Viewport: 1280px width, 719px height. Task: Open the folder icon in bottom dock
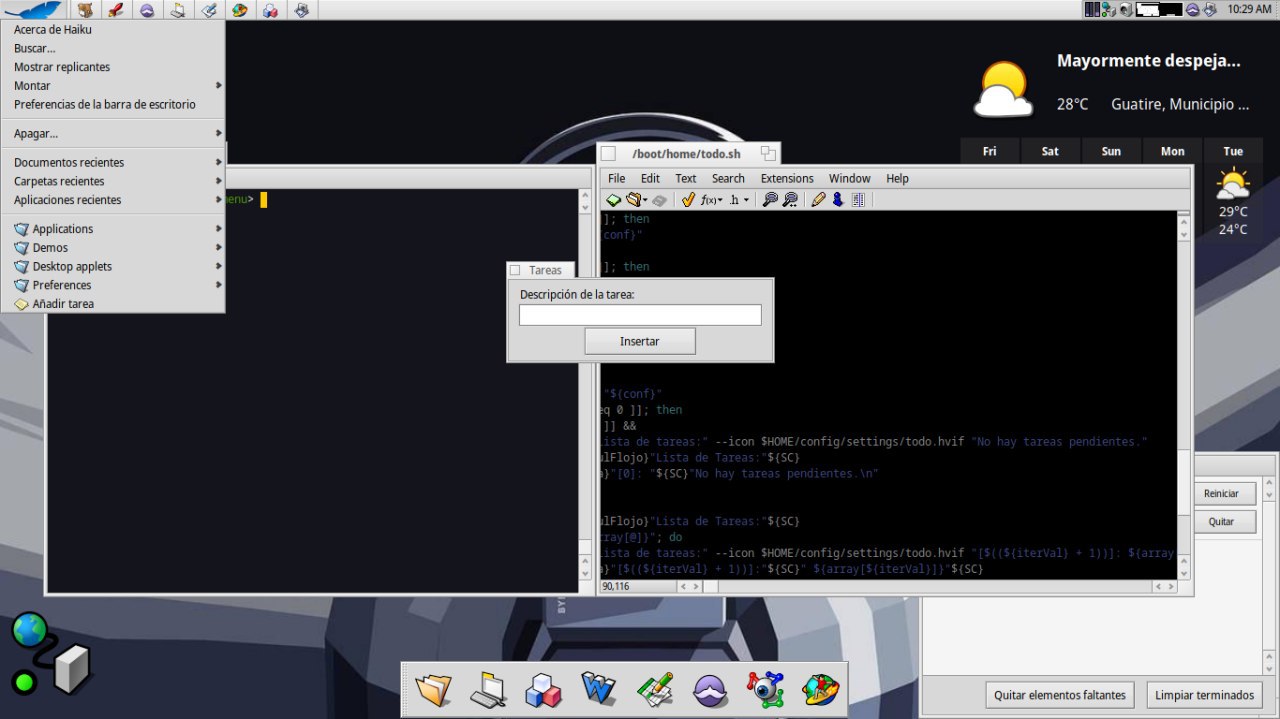click(433, 689)
